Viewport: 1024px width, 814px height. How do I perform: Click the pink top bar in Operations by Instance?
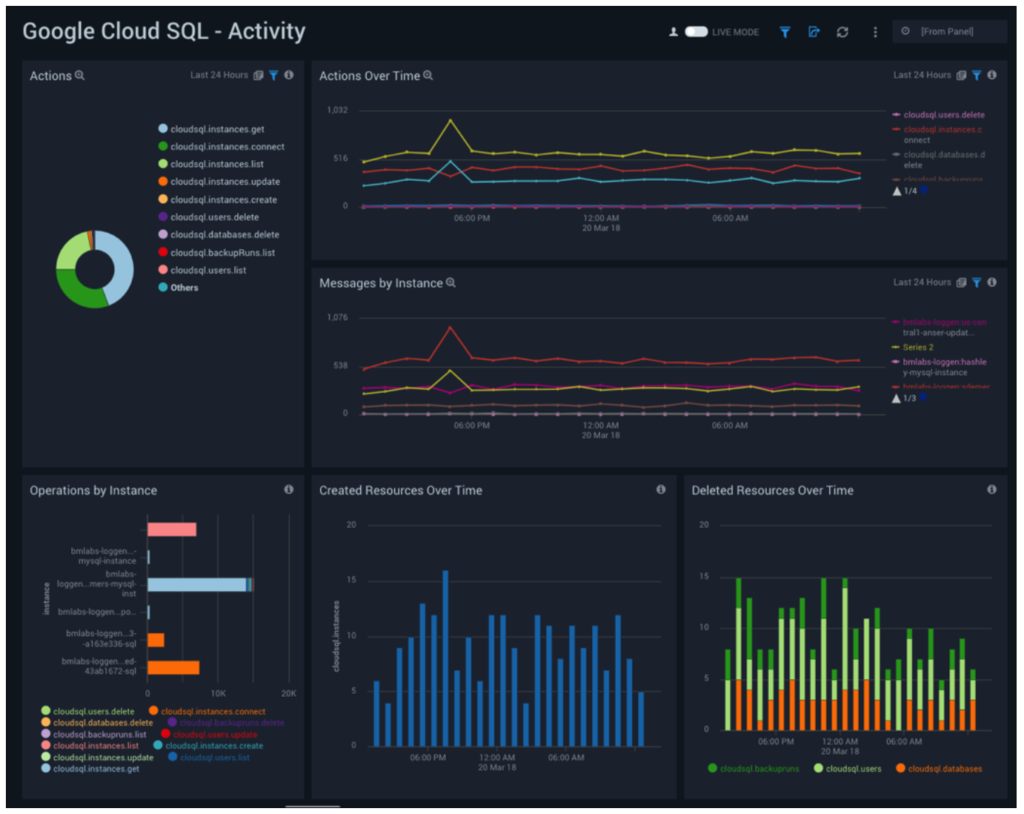point(172,530)
